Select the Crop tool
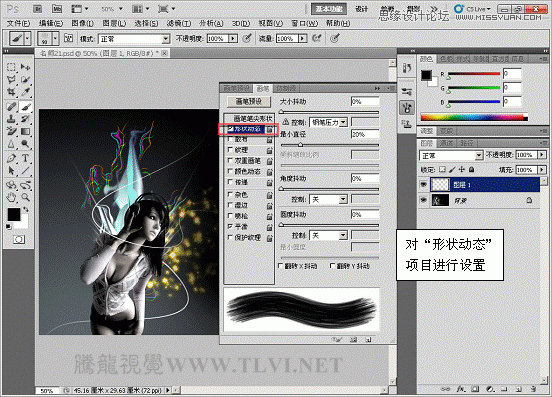This screenshot has height=397, width=552. [x=11, y=92]
